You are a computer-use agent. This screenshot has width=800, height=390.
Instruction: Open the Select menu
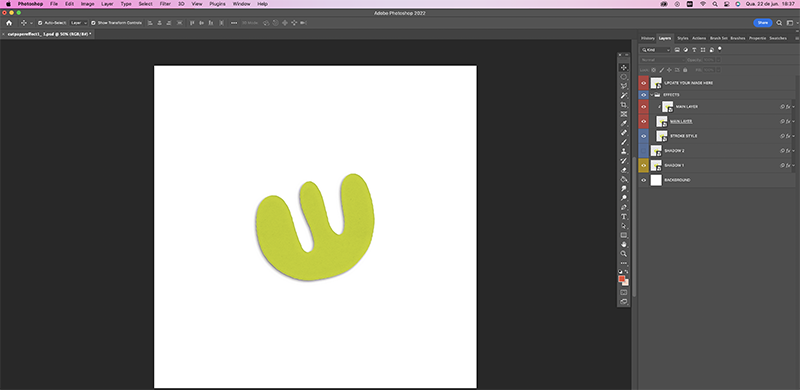tap(145, 4)
